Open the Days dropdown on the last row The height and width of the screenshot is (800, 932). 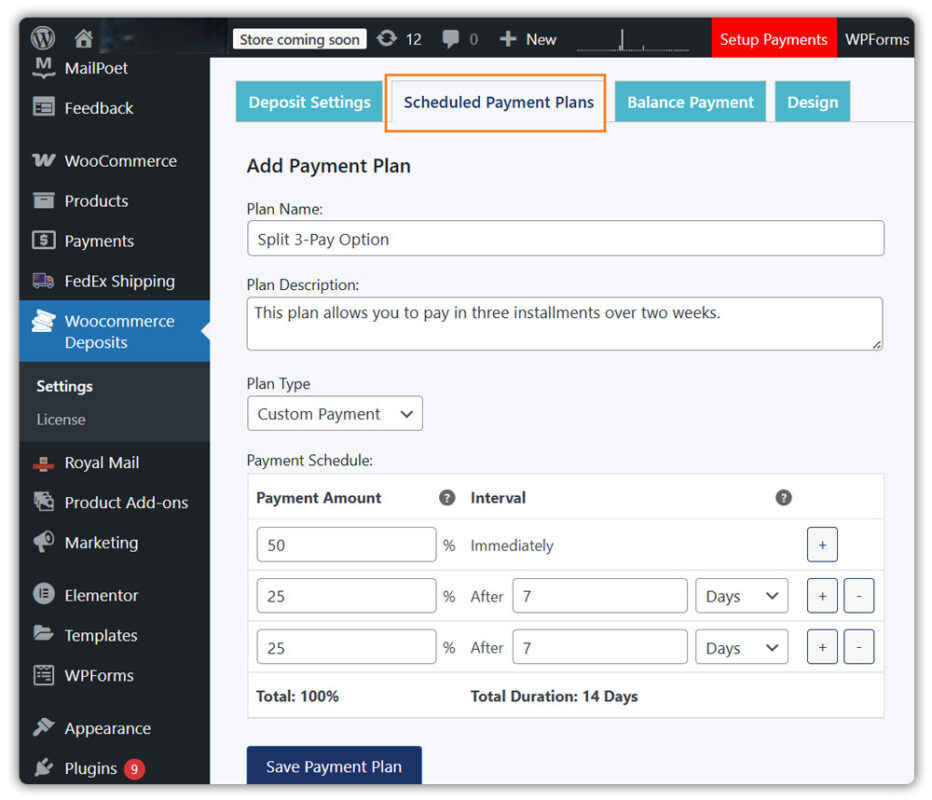(x=741, y=647)
